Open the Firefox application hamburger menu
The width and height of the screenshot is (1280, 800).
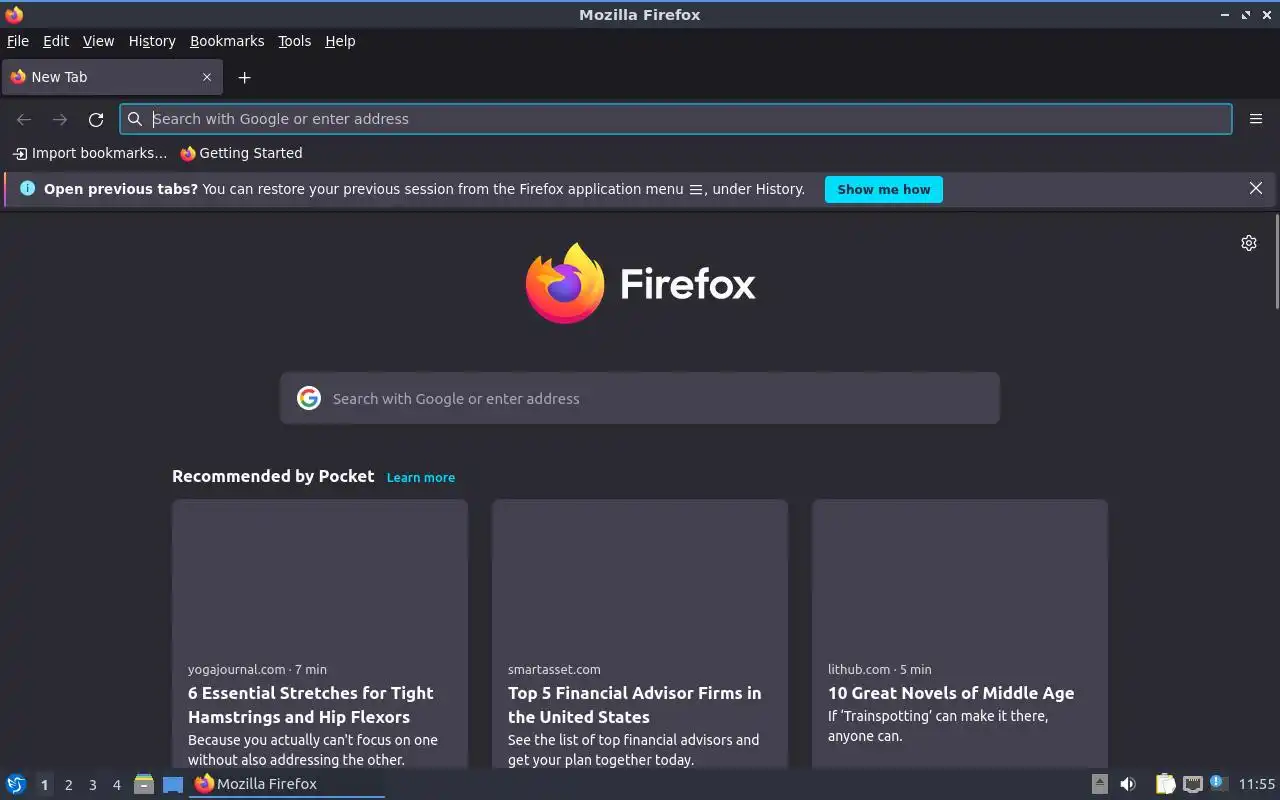[1256, 119]
